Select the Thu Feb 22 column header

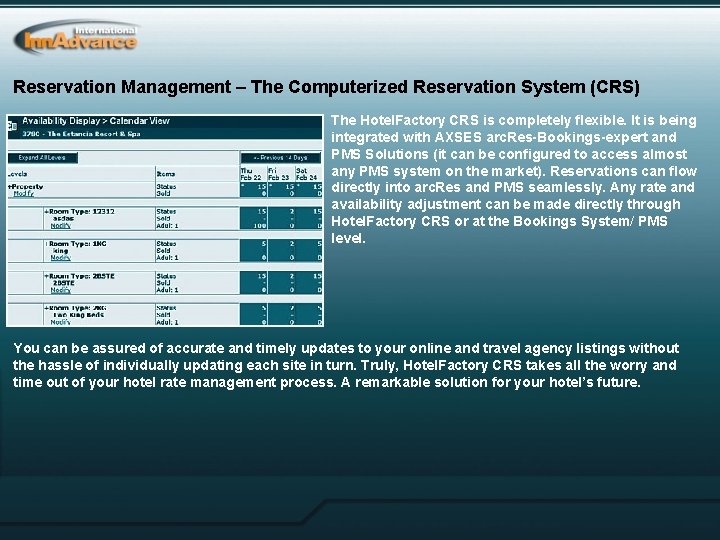click(251, 174)
